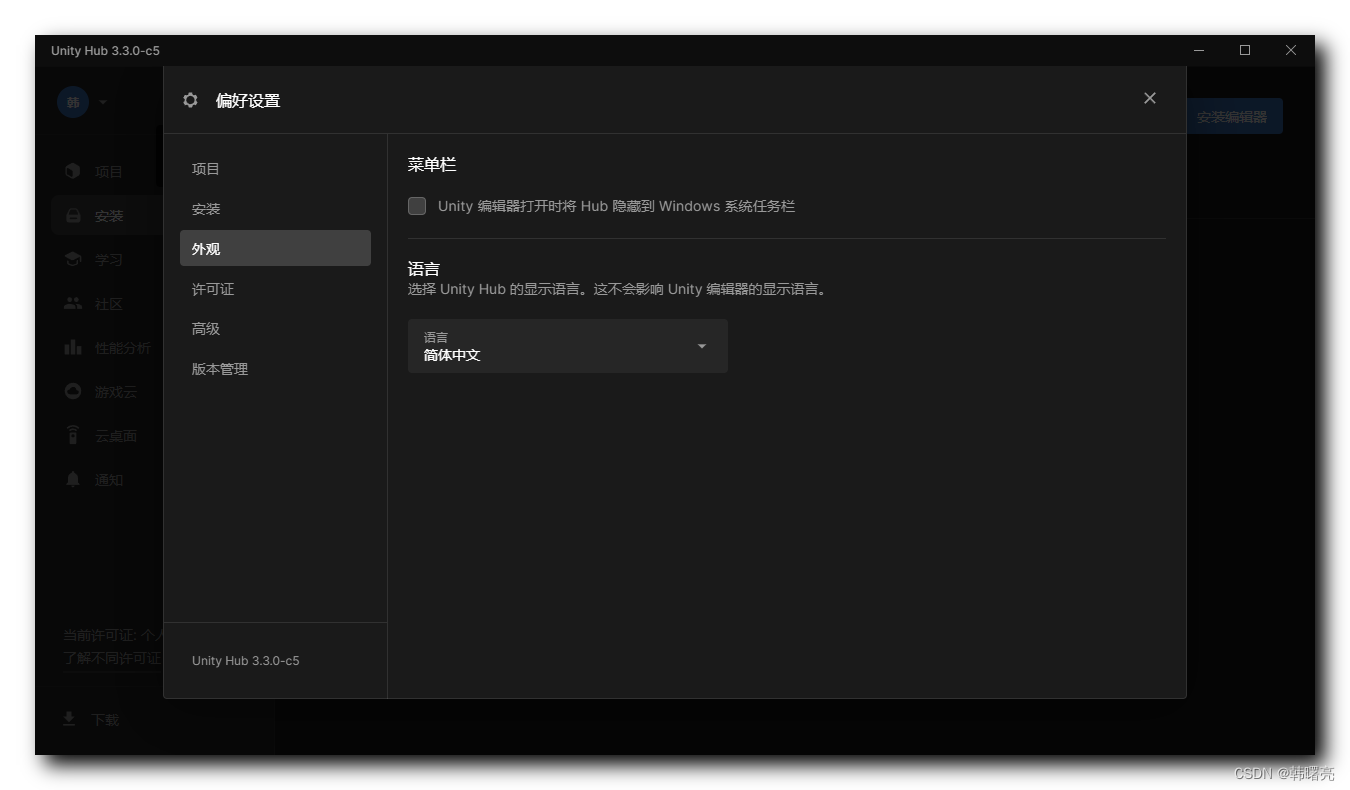Click the preferences gear icon

[x=191, y=100]
